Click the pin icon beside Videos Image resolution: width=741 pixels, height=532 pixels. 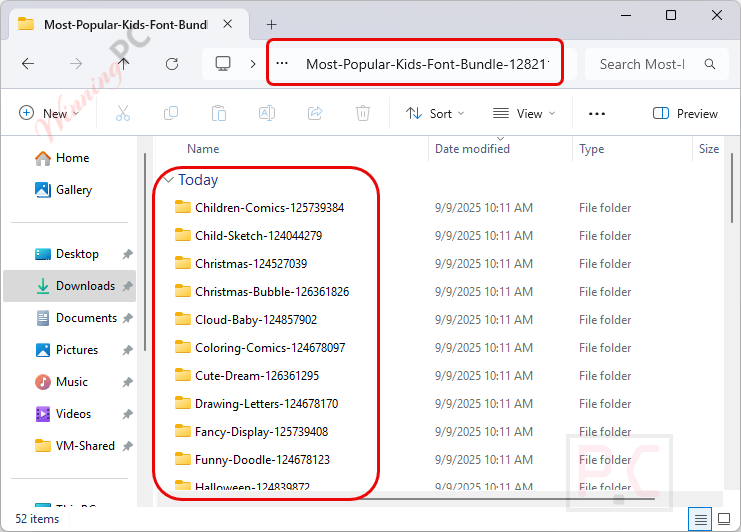tap(127, 414)
